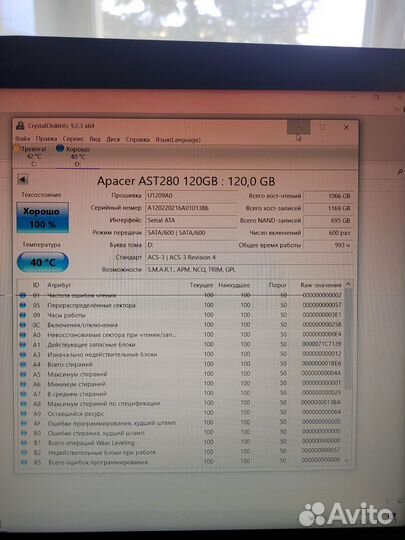Minimize the CrystalDiskInfo window
This screenshot has width=405, height=540.
[299, 127]
